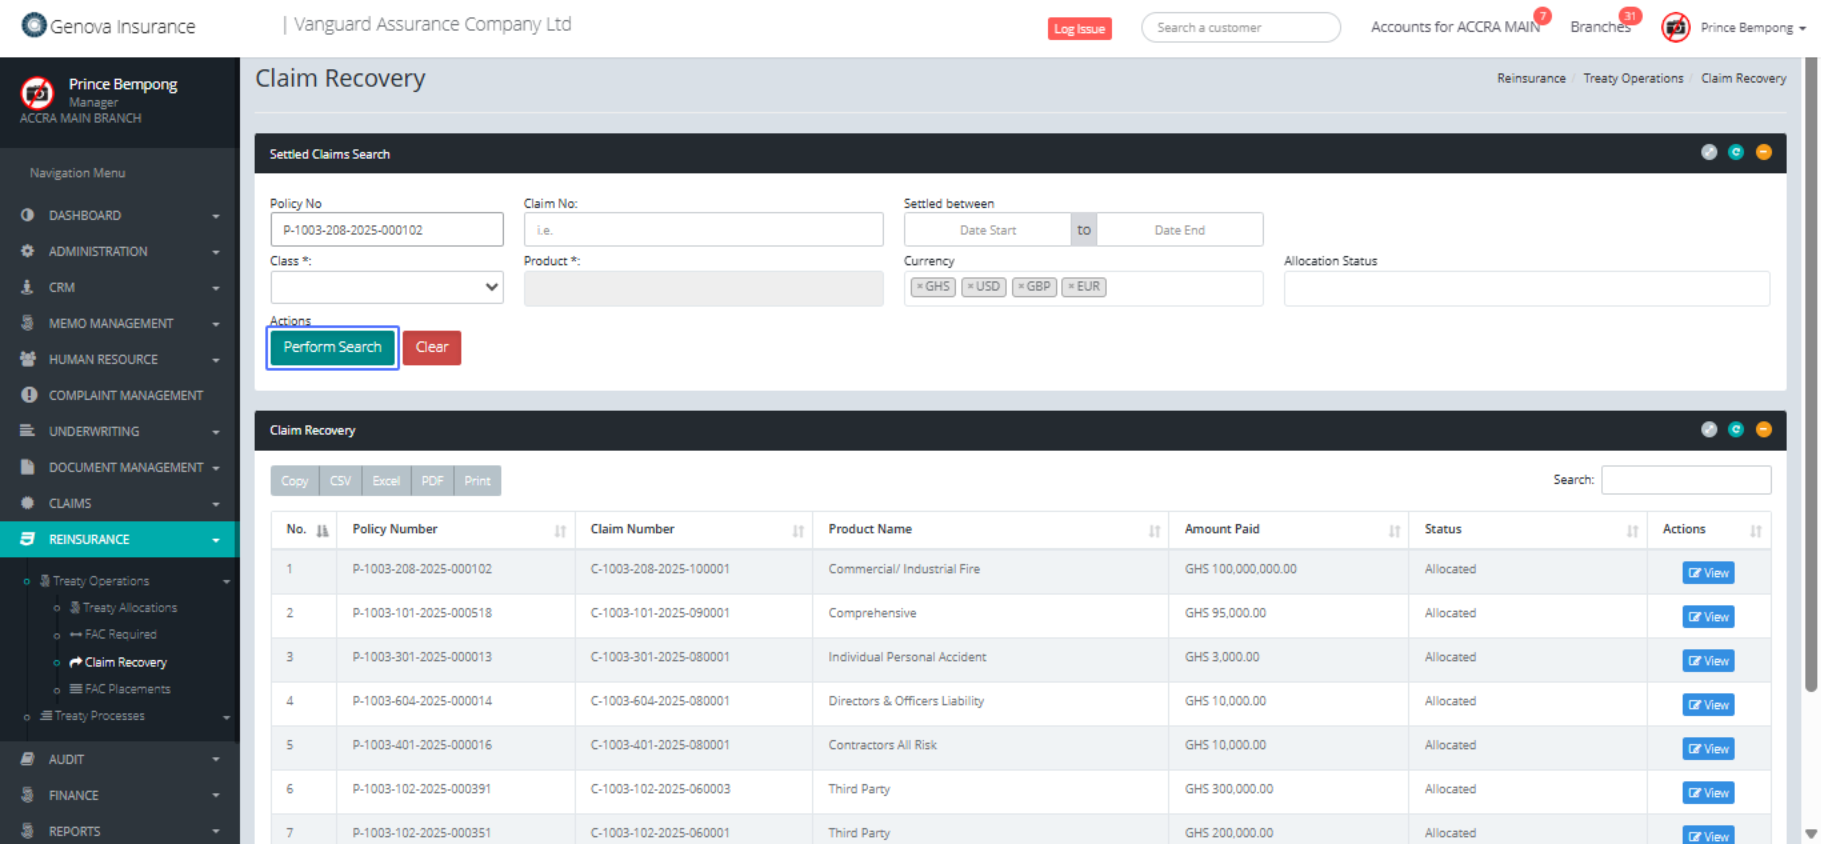Remove the USD currency tag
This screenshot has width=1821, height=844.
pos(970,287)
